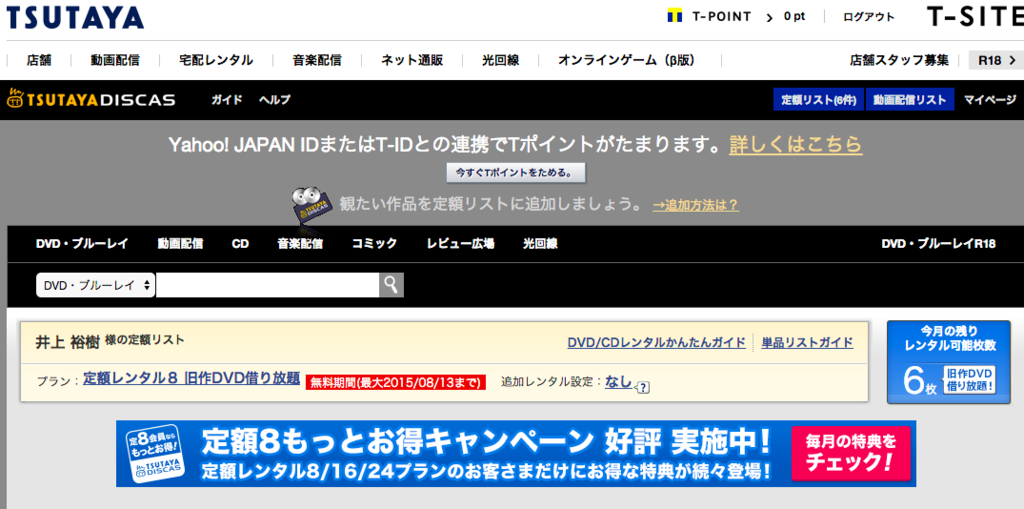The height and width of the screenshot is (509, 1024).
Task: Click the TSUTAYA DISCAS logo
Action: tap(91, 100)
